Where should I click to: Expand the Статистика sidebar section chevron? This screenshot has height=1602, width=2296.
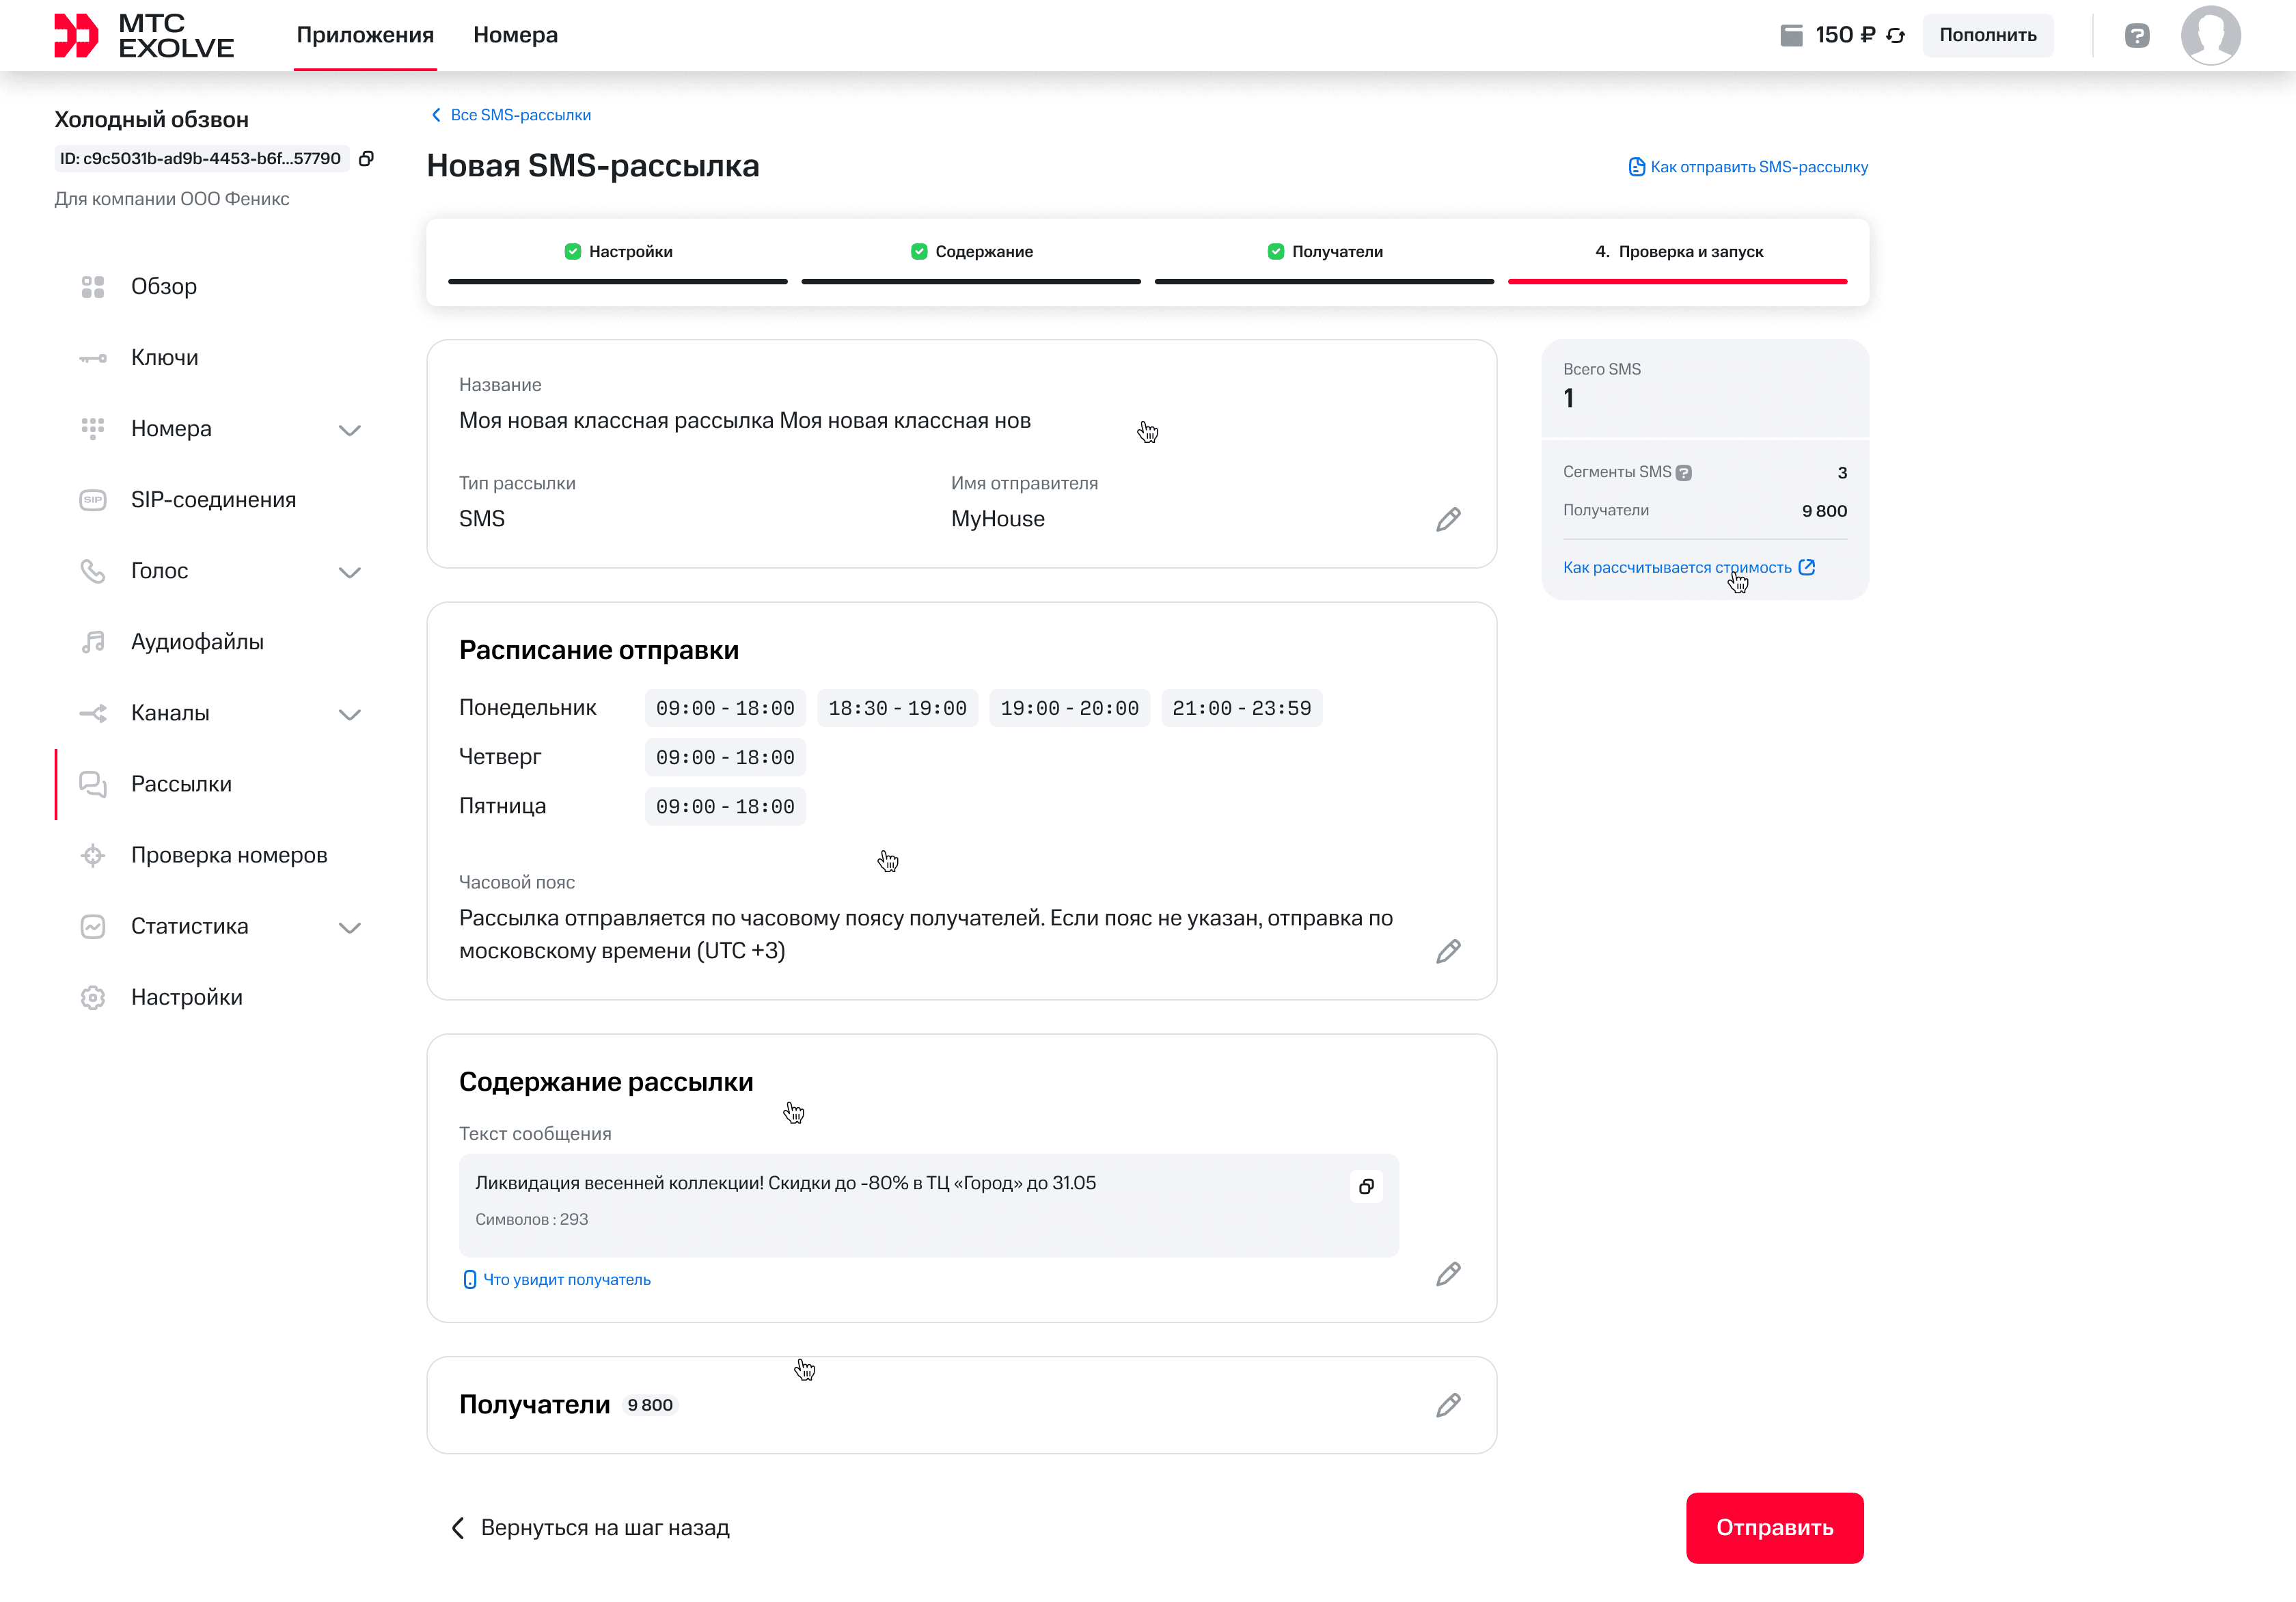click(x=349, y=927)
